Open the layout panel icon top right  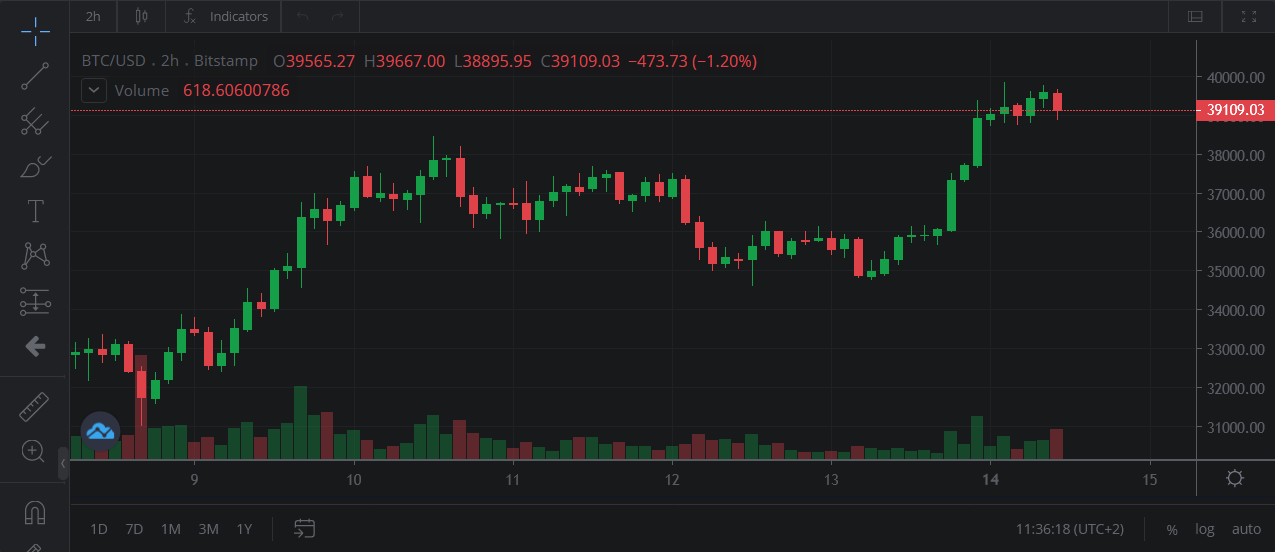click(x=1195, y=16)
